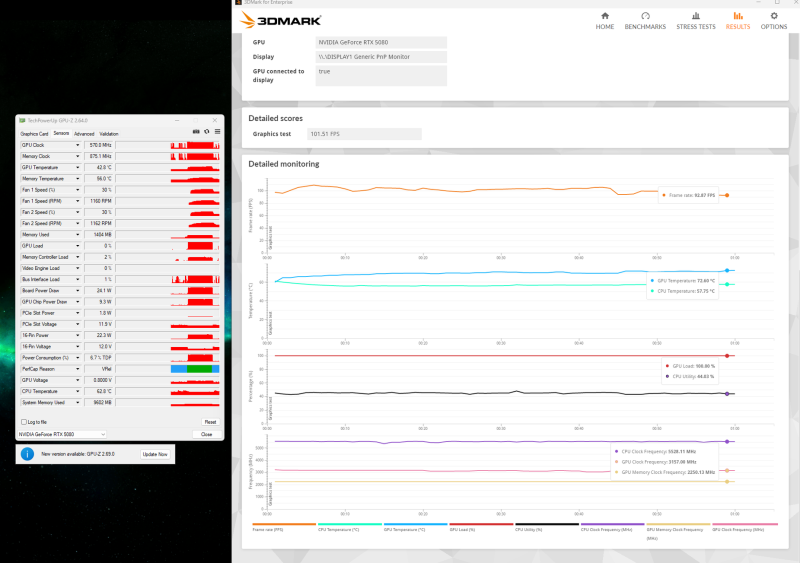
Task: Click the GPU field showing NVIDIA GeForce RTX 5080
Action: (381, 42)
